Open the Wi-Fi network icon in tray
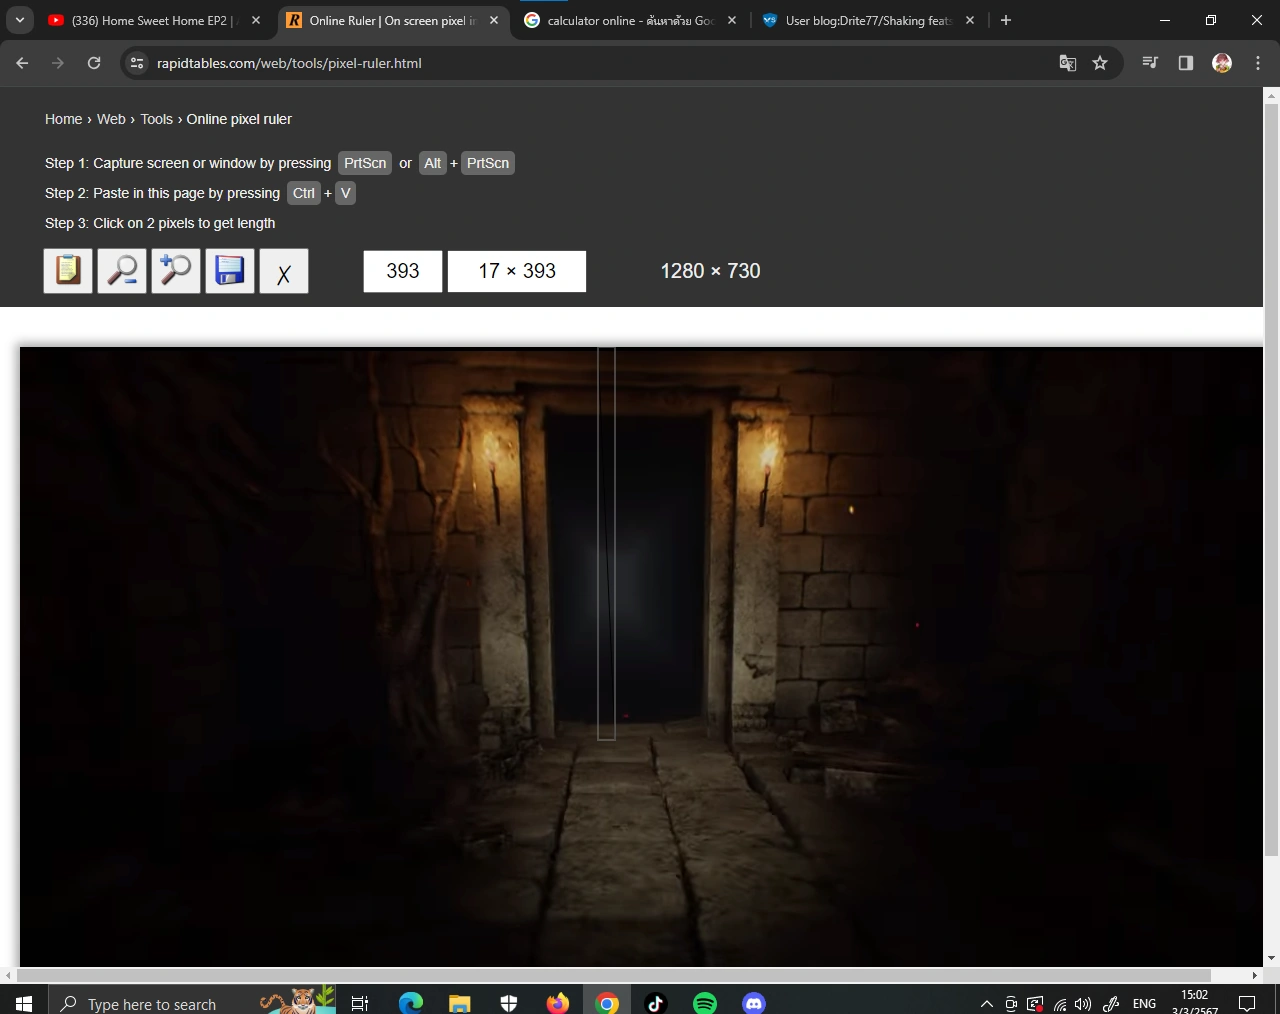 pyautogui.click(x=1059, y=1004)
